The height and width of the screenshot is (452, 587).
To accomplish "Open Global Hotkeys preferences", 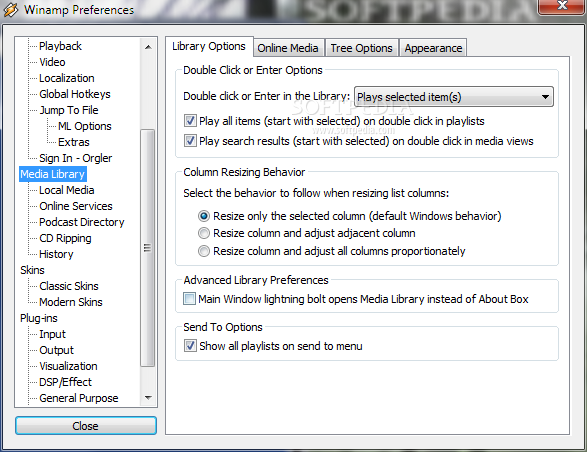I will click(x=75, y=94).
